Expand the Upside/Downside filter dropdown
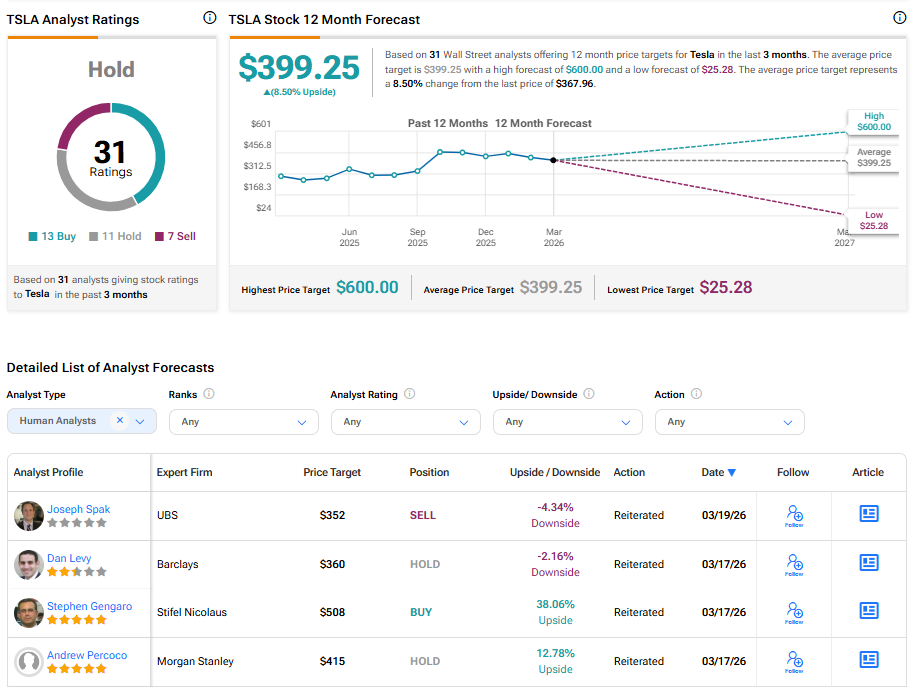The height and width of the screenshot is (687, 912). point(566,422)
